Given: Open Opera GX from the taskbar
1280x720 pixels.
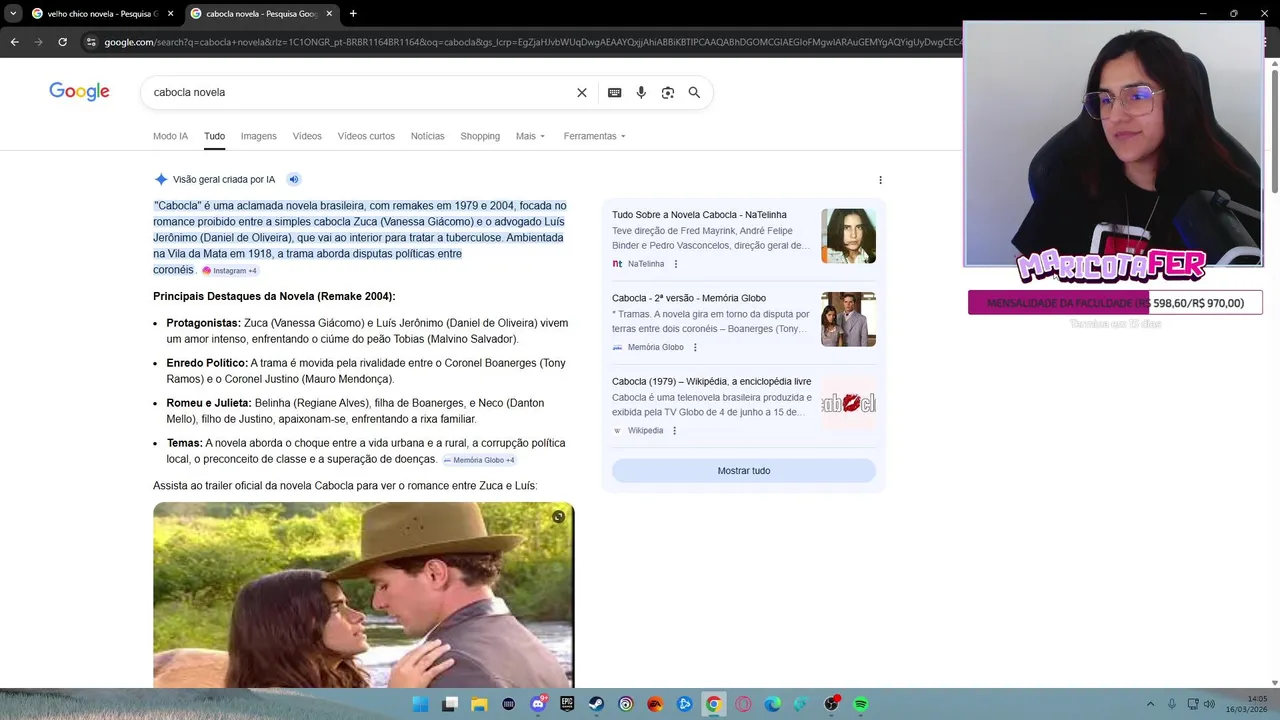Looking at the screenshot, I should pos(743,704).
